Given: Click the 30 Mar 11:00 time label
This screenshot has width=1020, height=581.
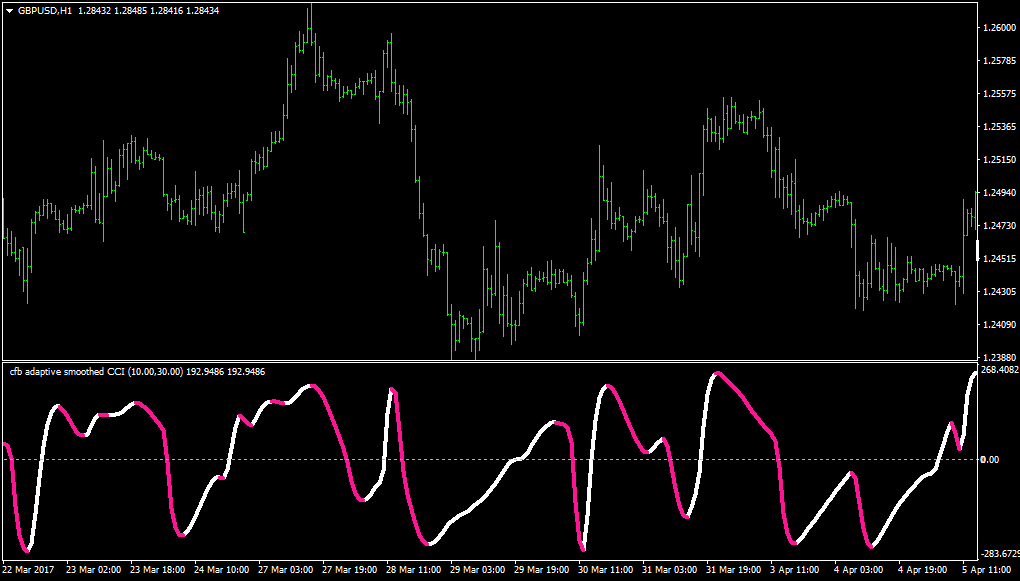Looking at the screenshot, I should [606, 569].
